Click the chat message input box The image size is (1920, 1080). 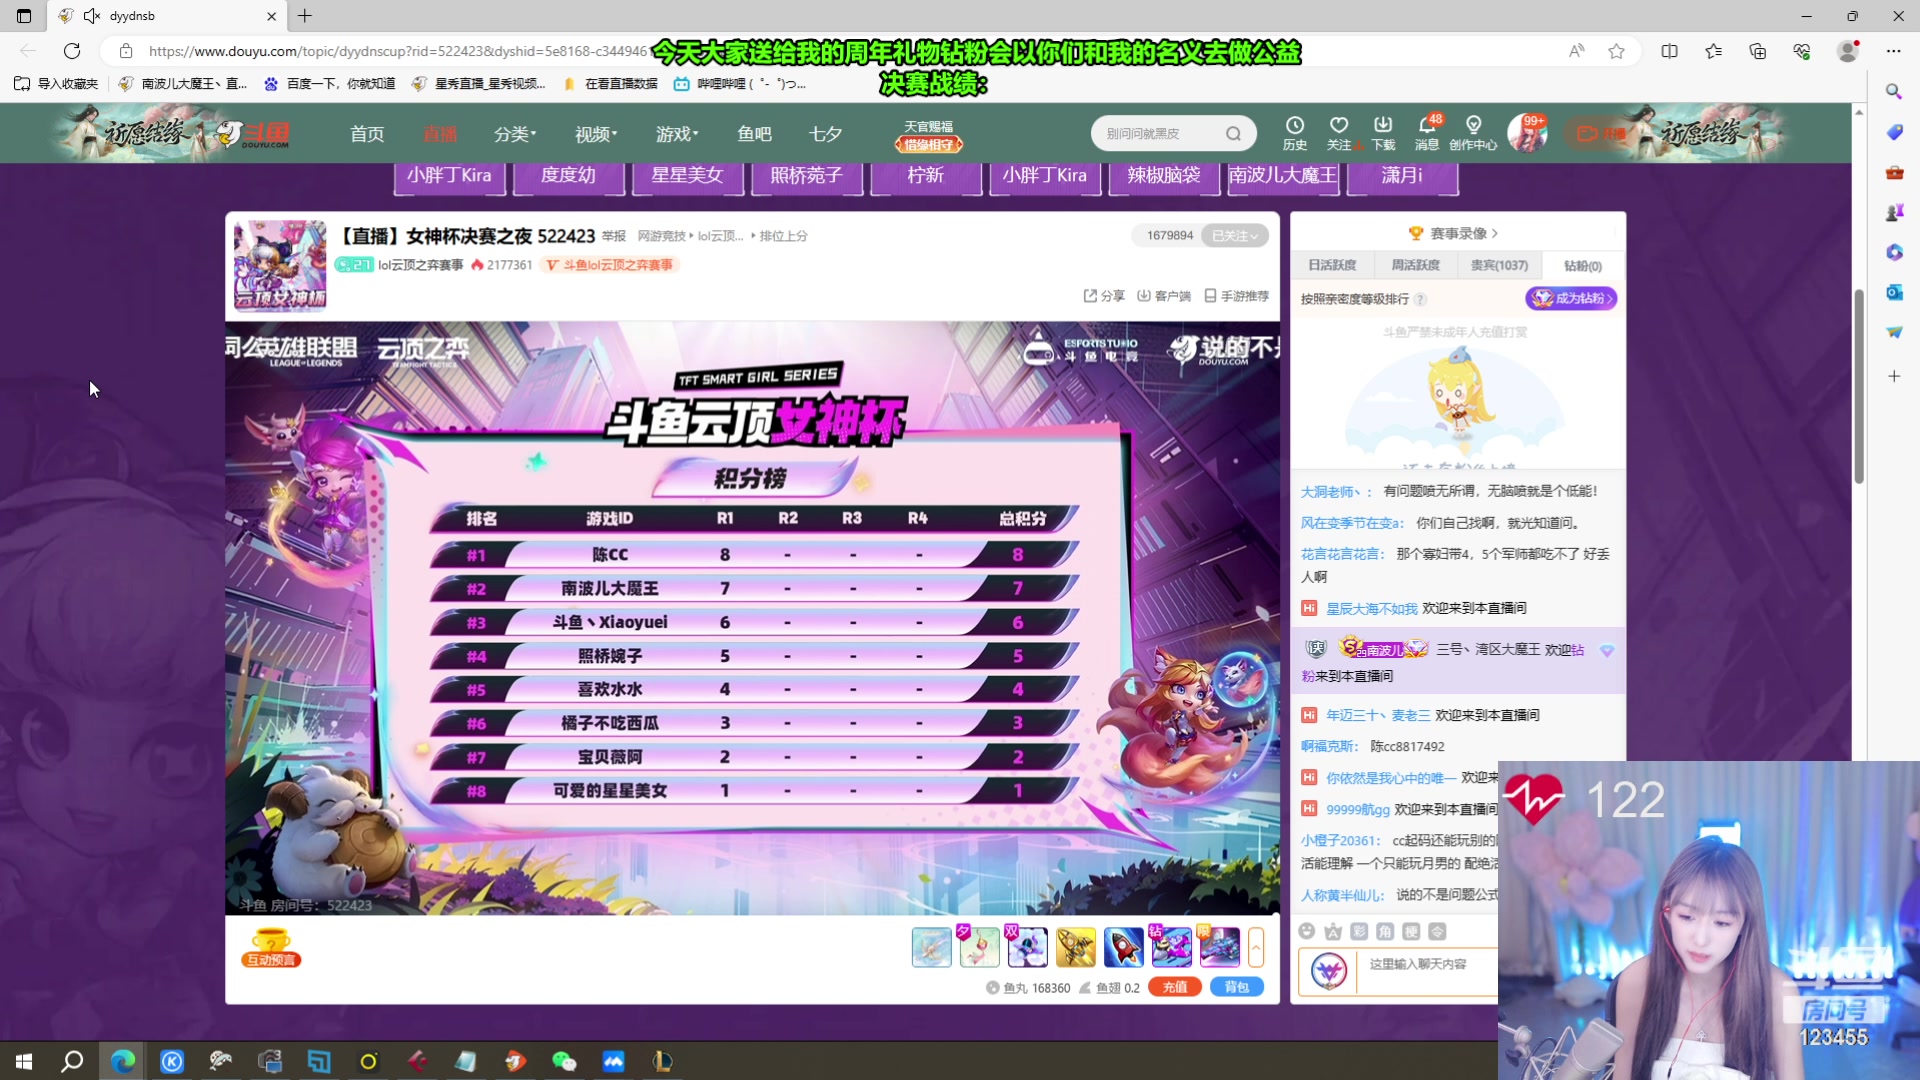coord(1428,970)
